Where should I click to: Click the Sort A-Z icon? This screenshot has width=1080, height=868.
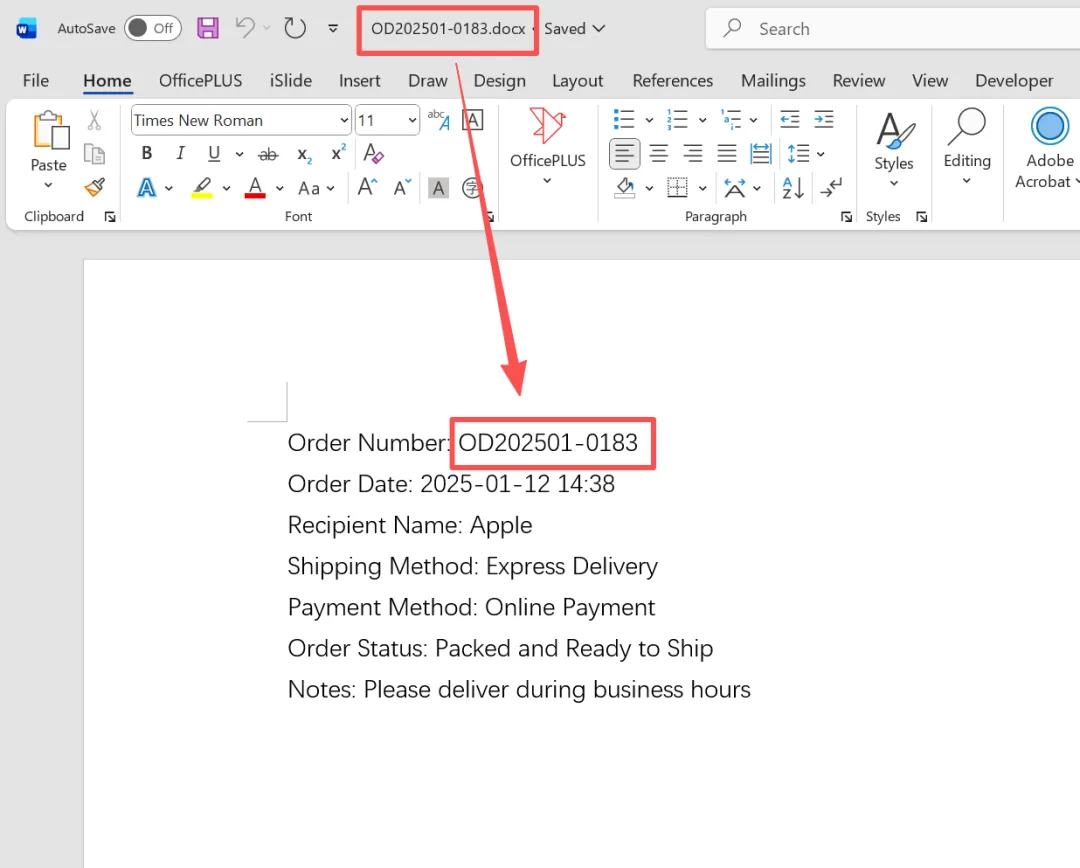(x=793, y=187)
